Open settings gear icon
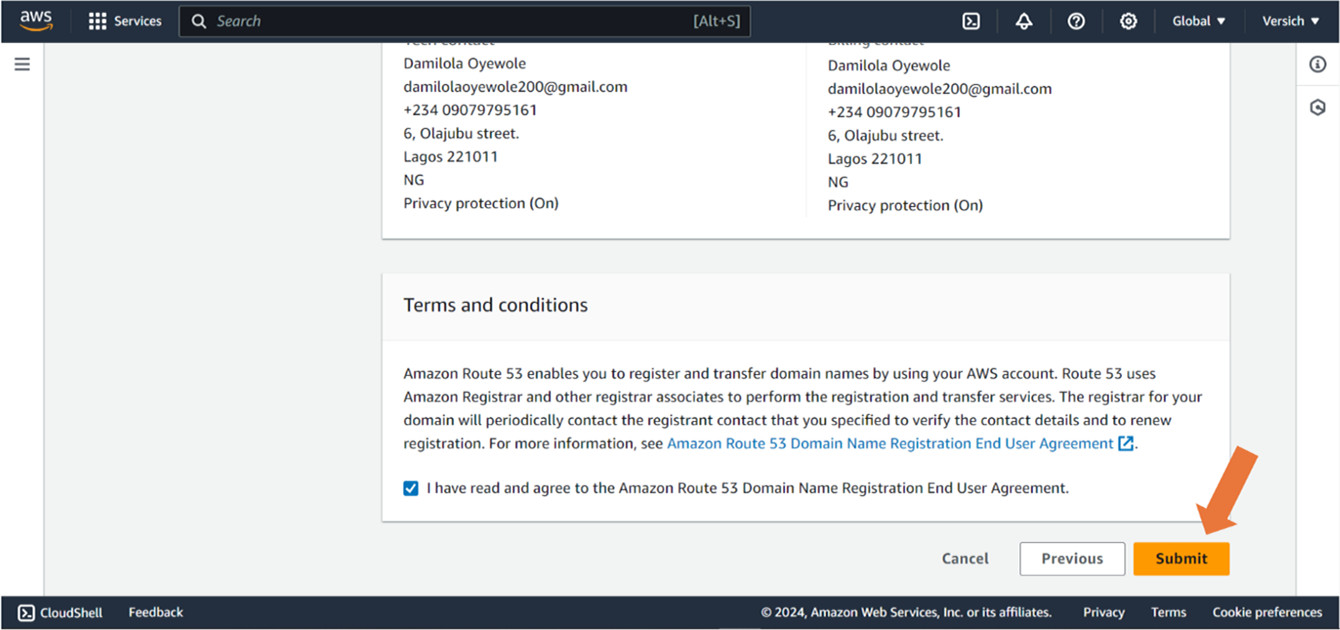1340x630 pixels. coord(1128,21)
